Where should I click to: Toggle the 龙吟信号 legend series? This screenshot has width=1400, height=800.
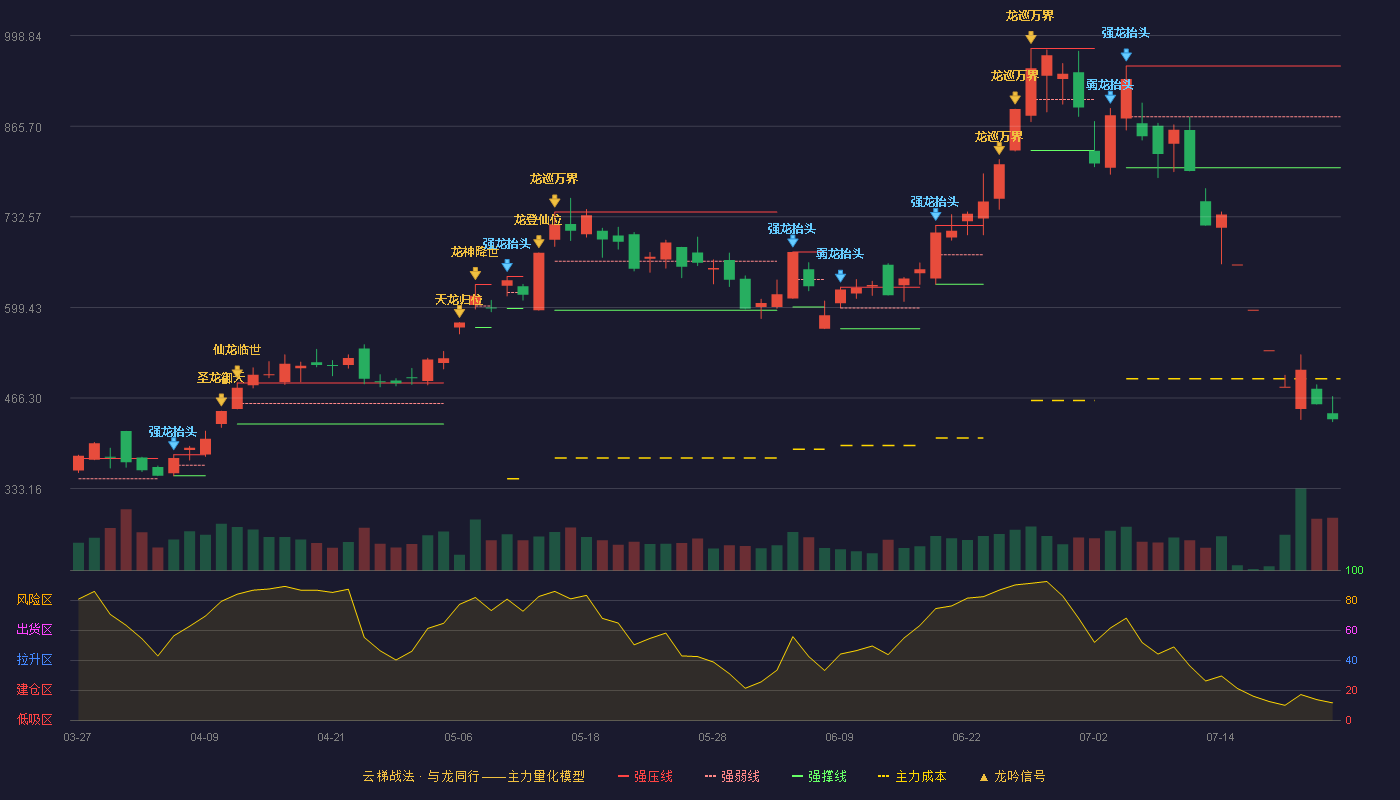tap(1011, 776)
